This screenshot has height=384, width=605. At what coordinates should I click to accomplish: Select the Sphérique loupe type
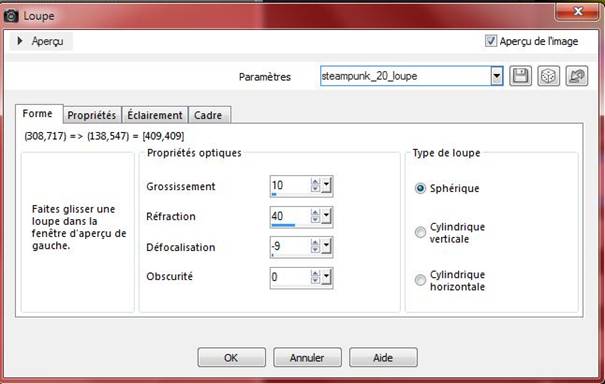(420, 188)
